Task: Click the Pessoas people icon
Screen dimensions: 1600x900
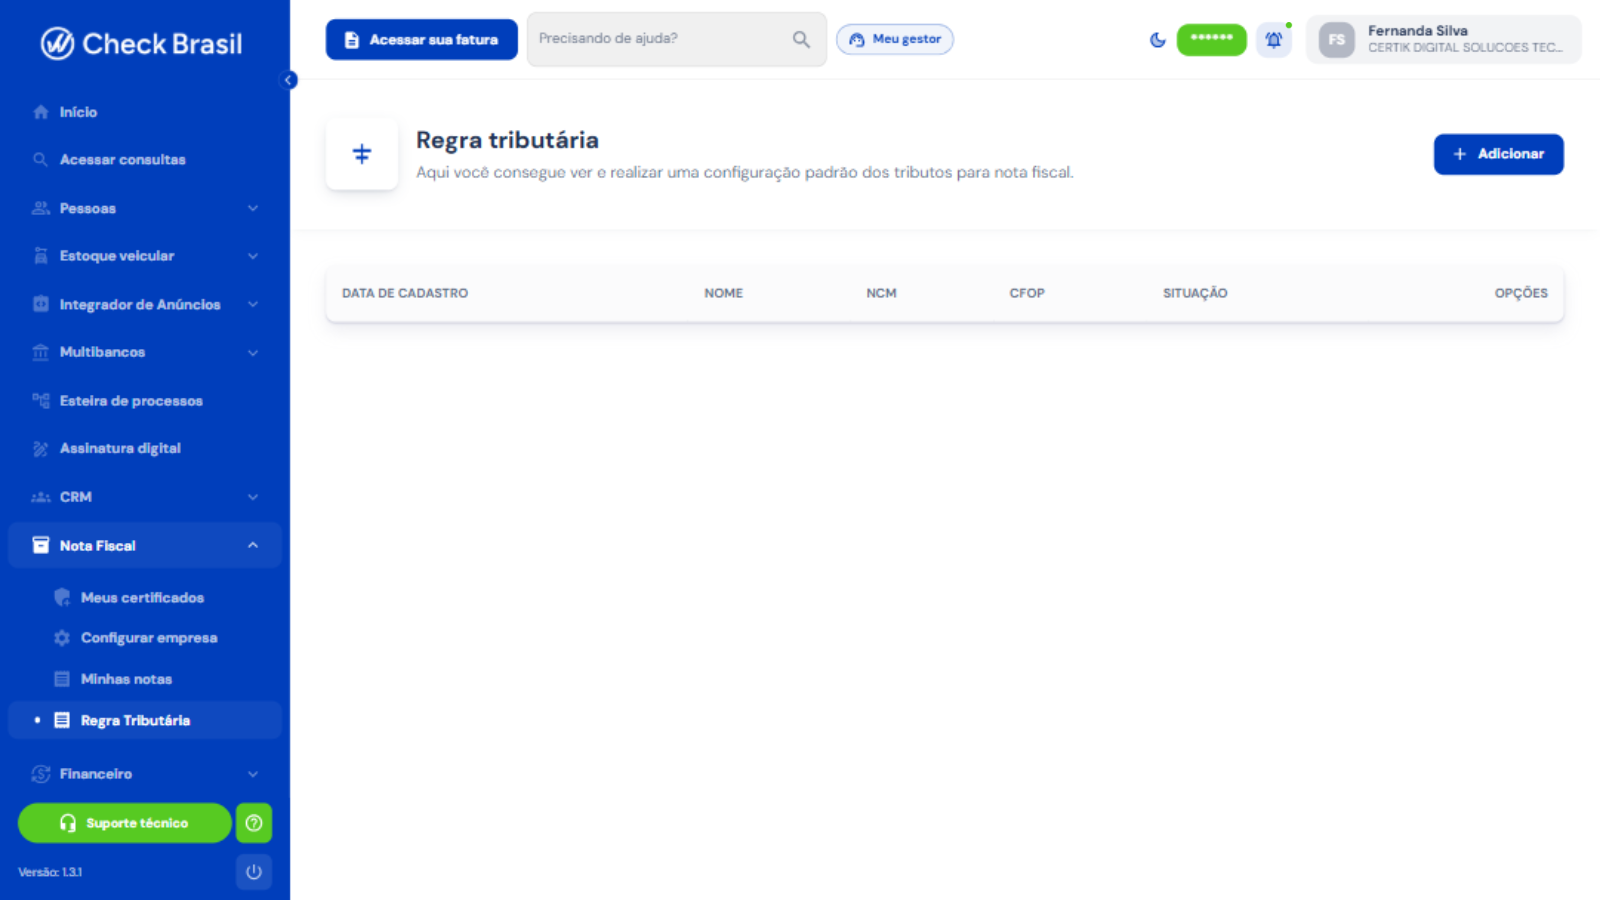Action: (x=41, y=208)
